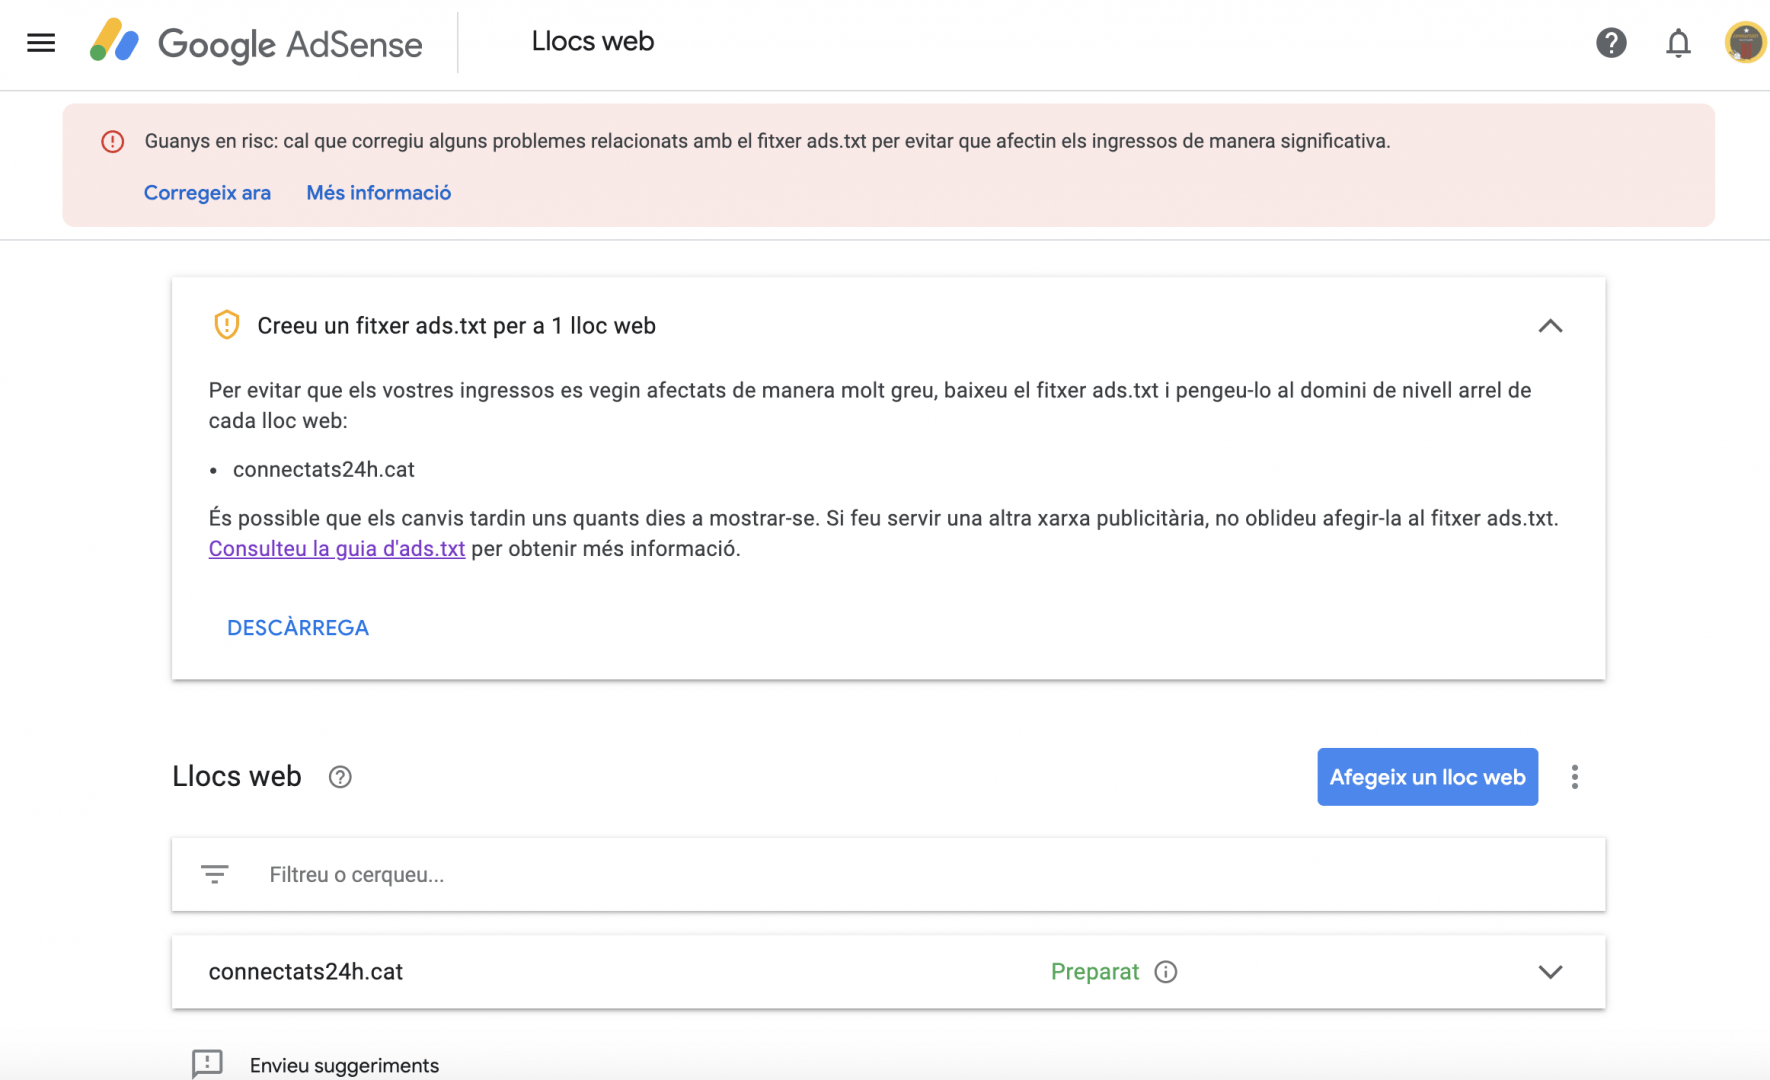The width and height of the screenshot is (1770, 1080).
Task: Click the filter lines icon
Action: [215, 875]
